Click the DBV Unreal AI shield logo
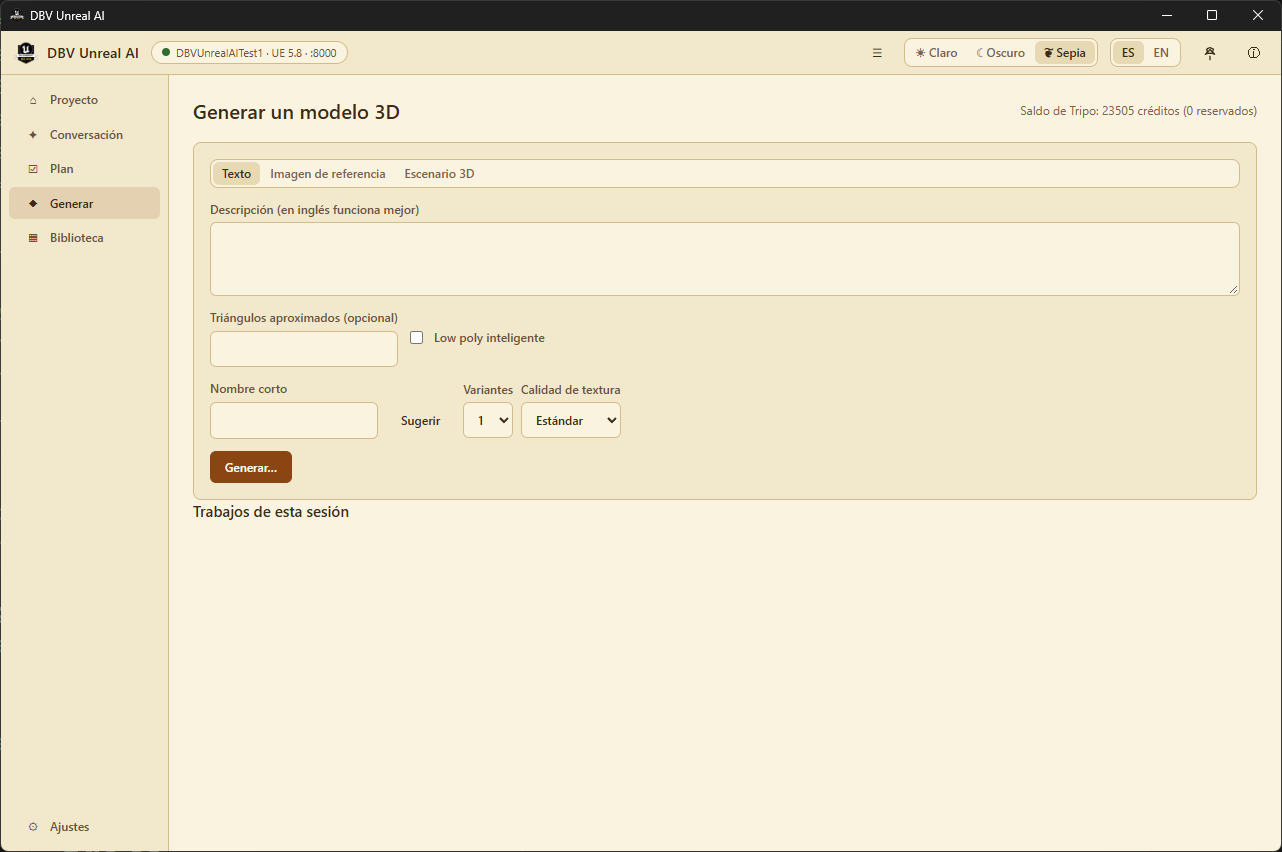Image resolution: width=1282 pixels, height=852 pixels. (x=27, y=53)
